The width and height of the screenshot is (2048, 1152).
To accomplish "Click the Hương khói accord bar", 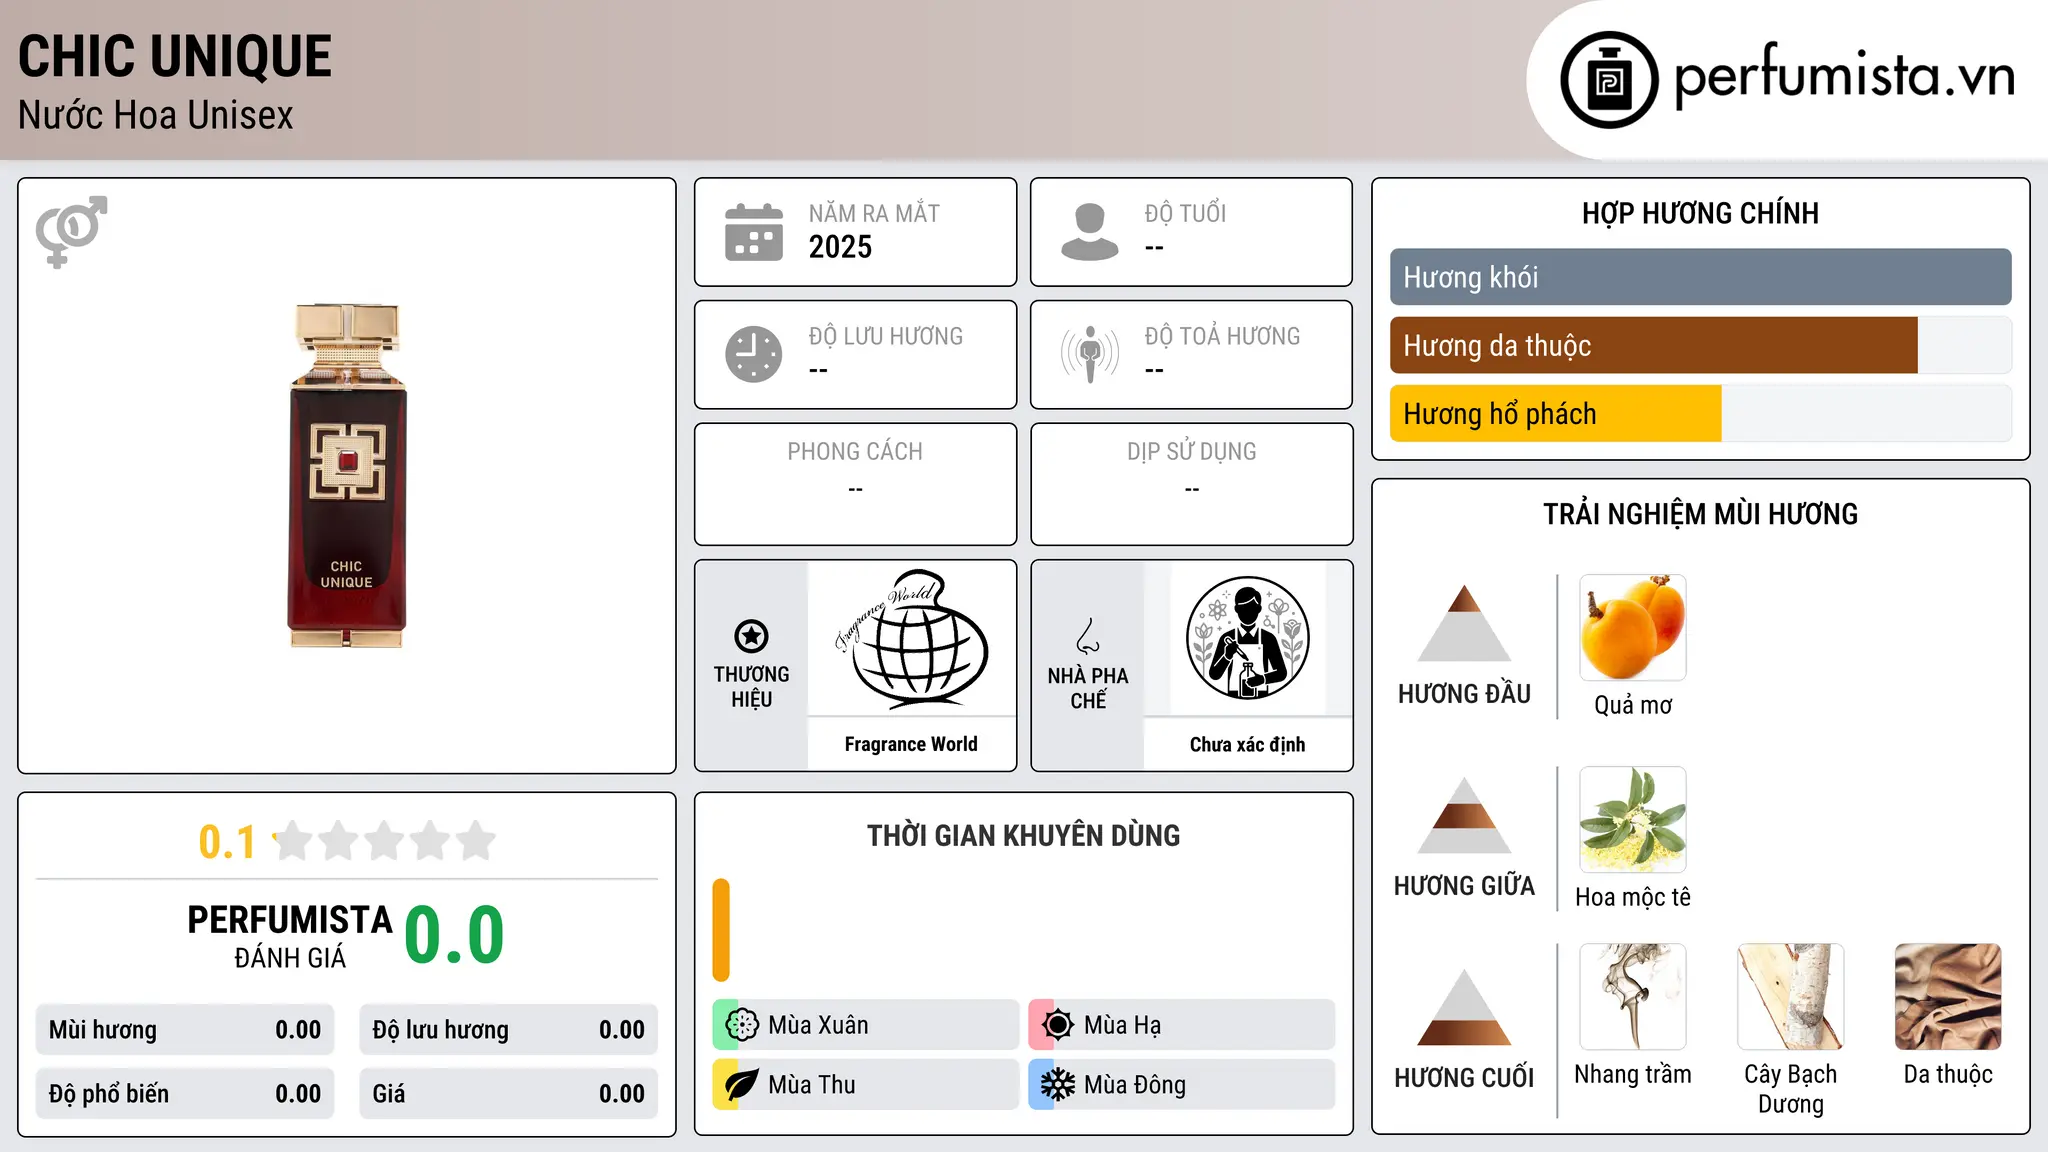I will click(x=1700, y=277).
